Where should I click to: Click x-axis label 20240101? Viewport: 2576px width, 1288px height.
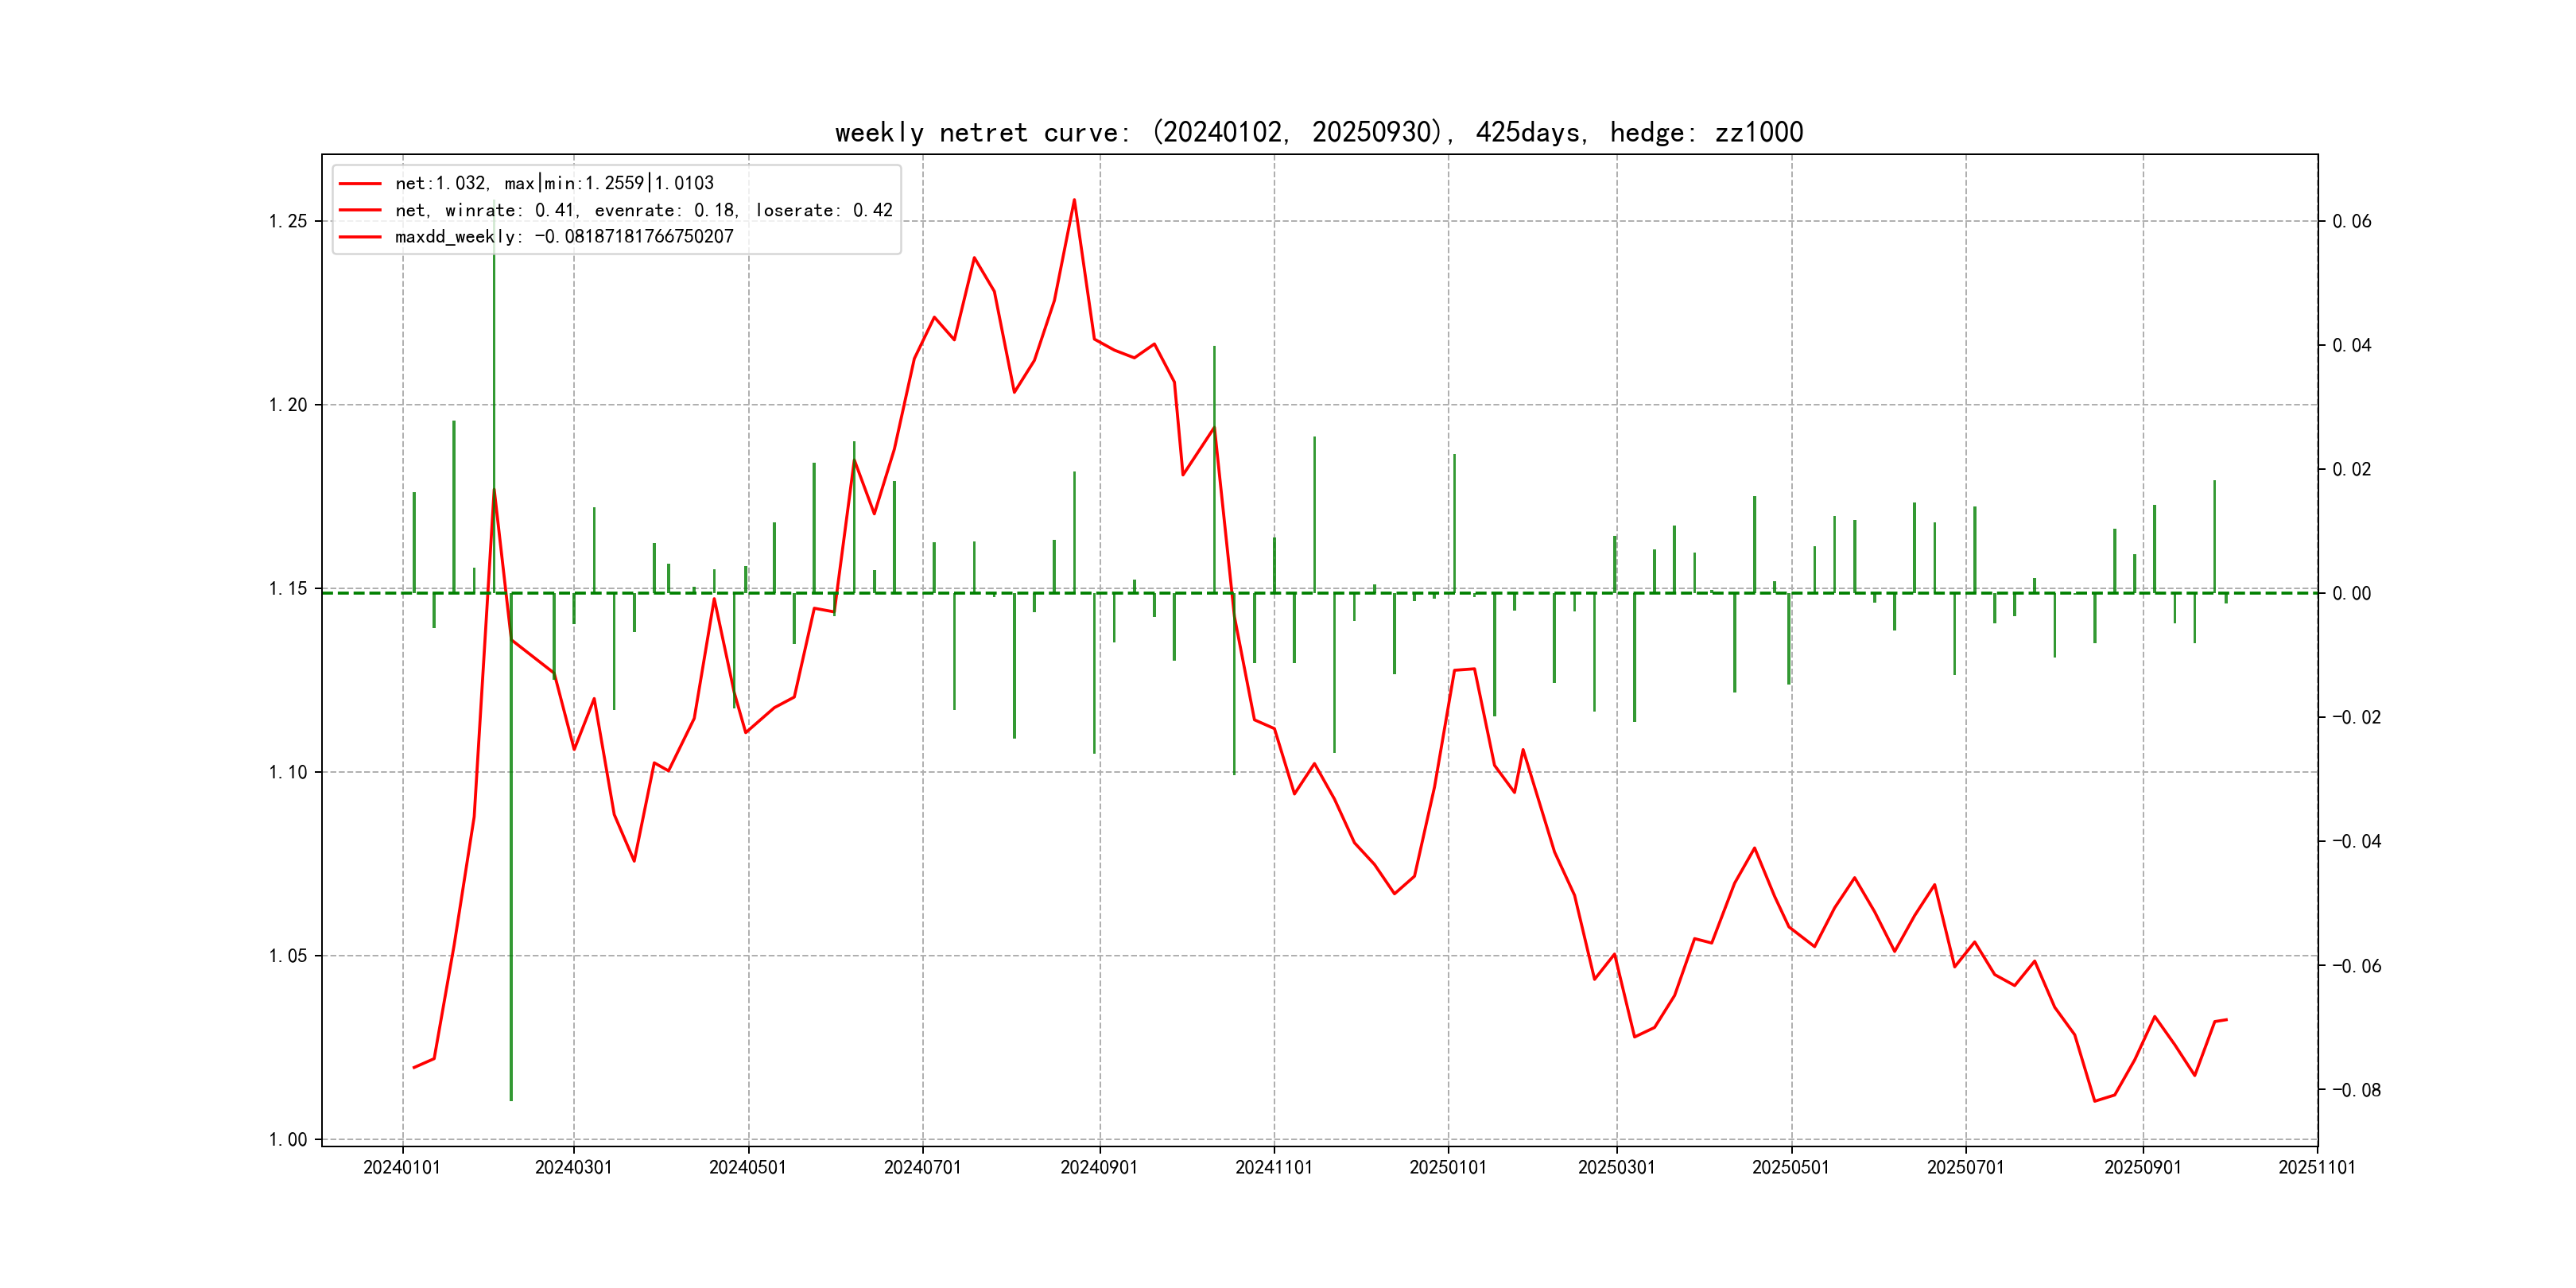tap(402, 1167)
